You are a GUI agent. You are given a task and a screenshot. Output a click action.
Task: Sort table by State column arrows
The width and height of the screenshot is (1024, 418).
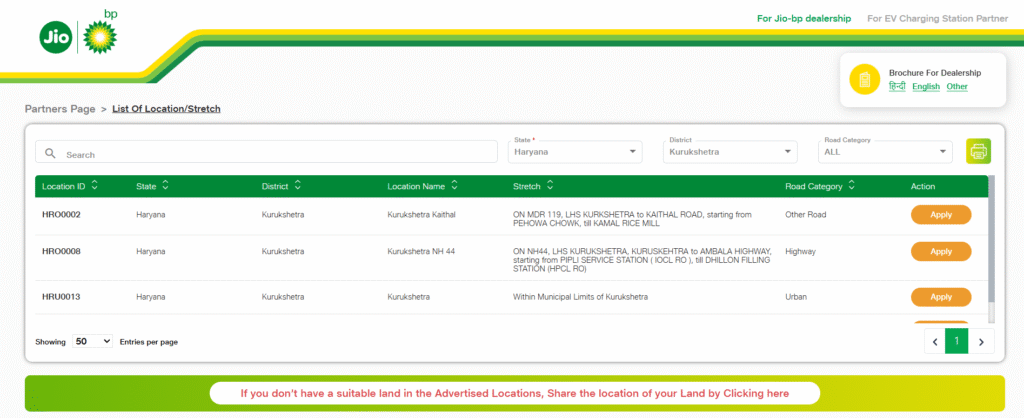[x=165, y=186]
